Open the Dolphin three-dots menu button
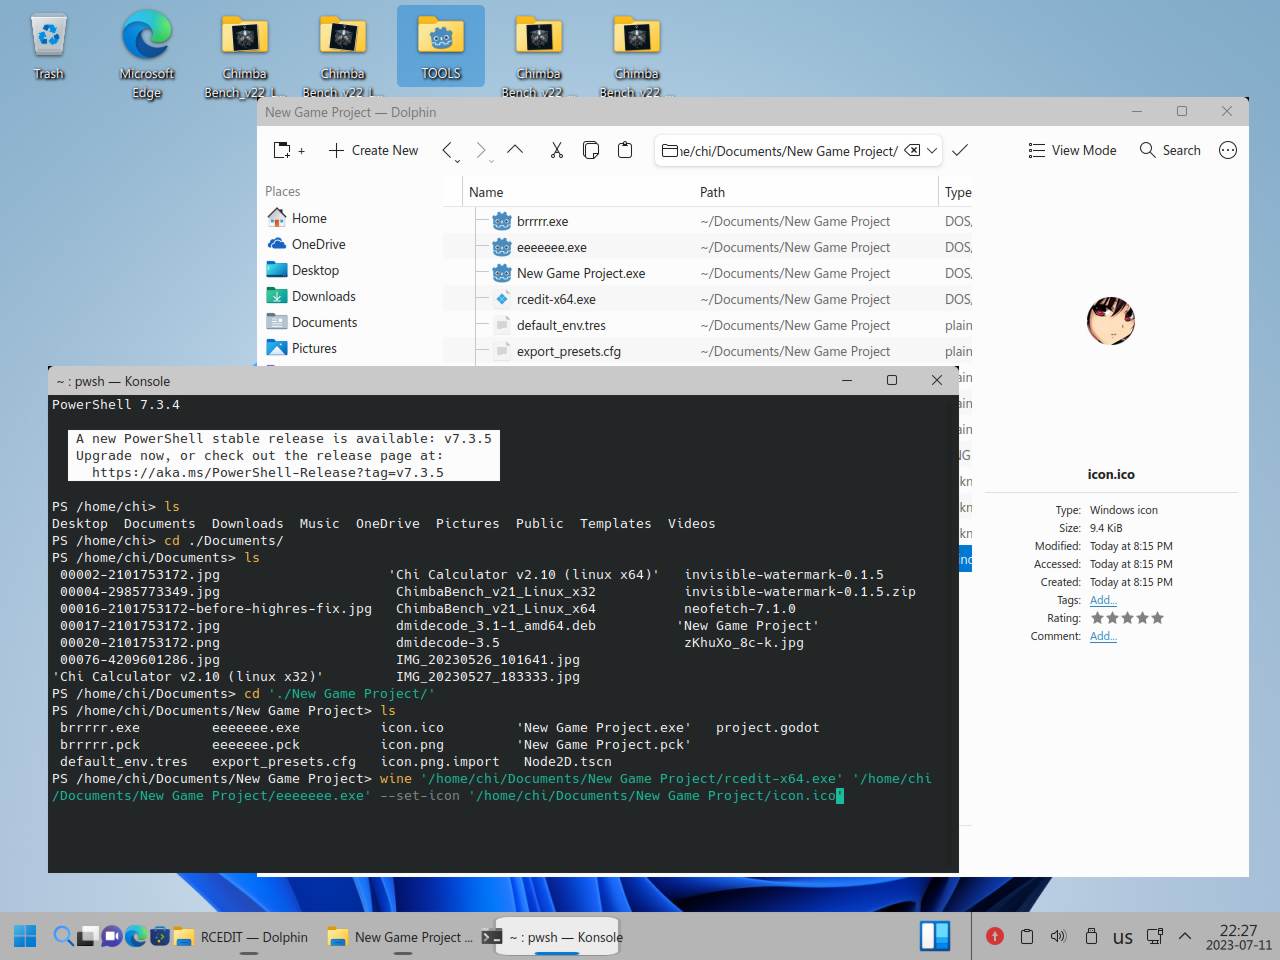The image size is (1280, 960). click(1228, 150)
